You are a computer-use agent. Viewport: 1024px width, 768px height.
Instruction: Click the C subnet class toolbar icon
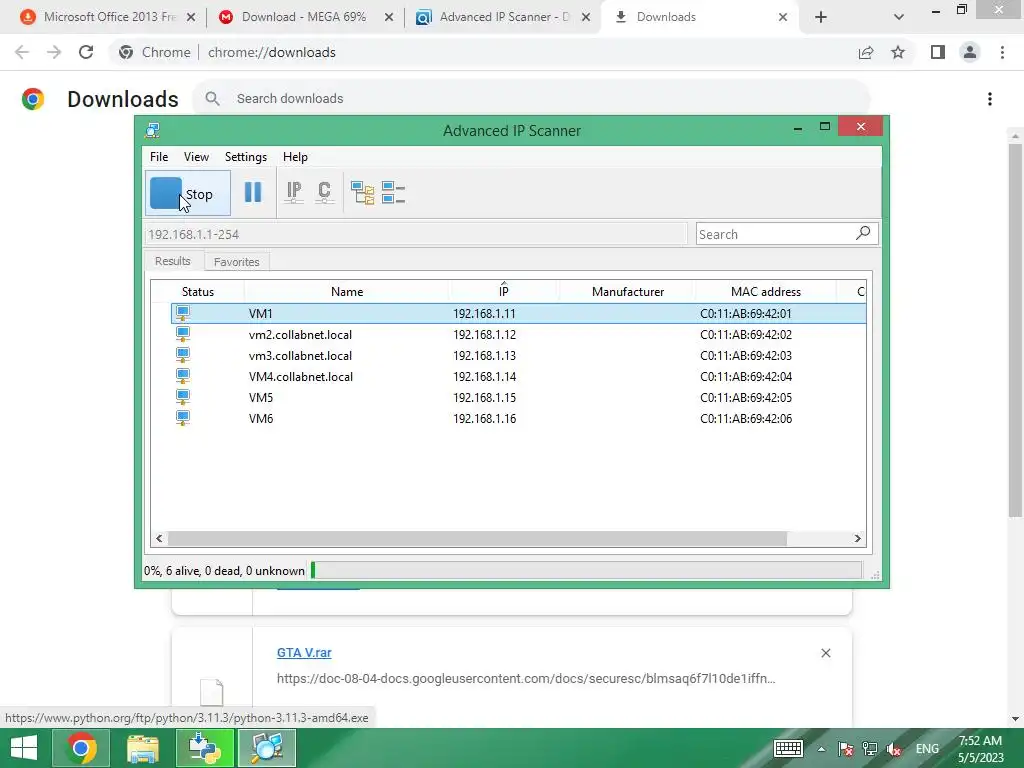click(324, 192)
